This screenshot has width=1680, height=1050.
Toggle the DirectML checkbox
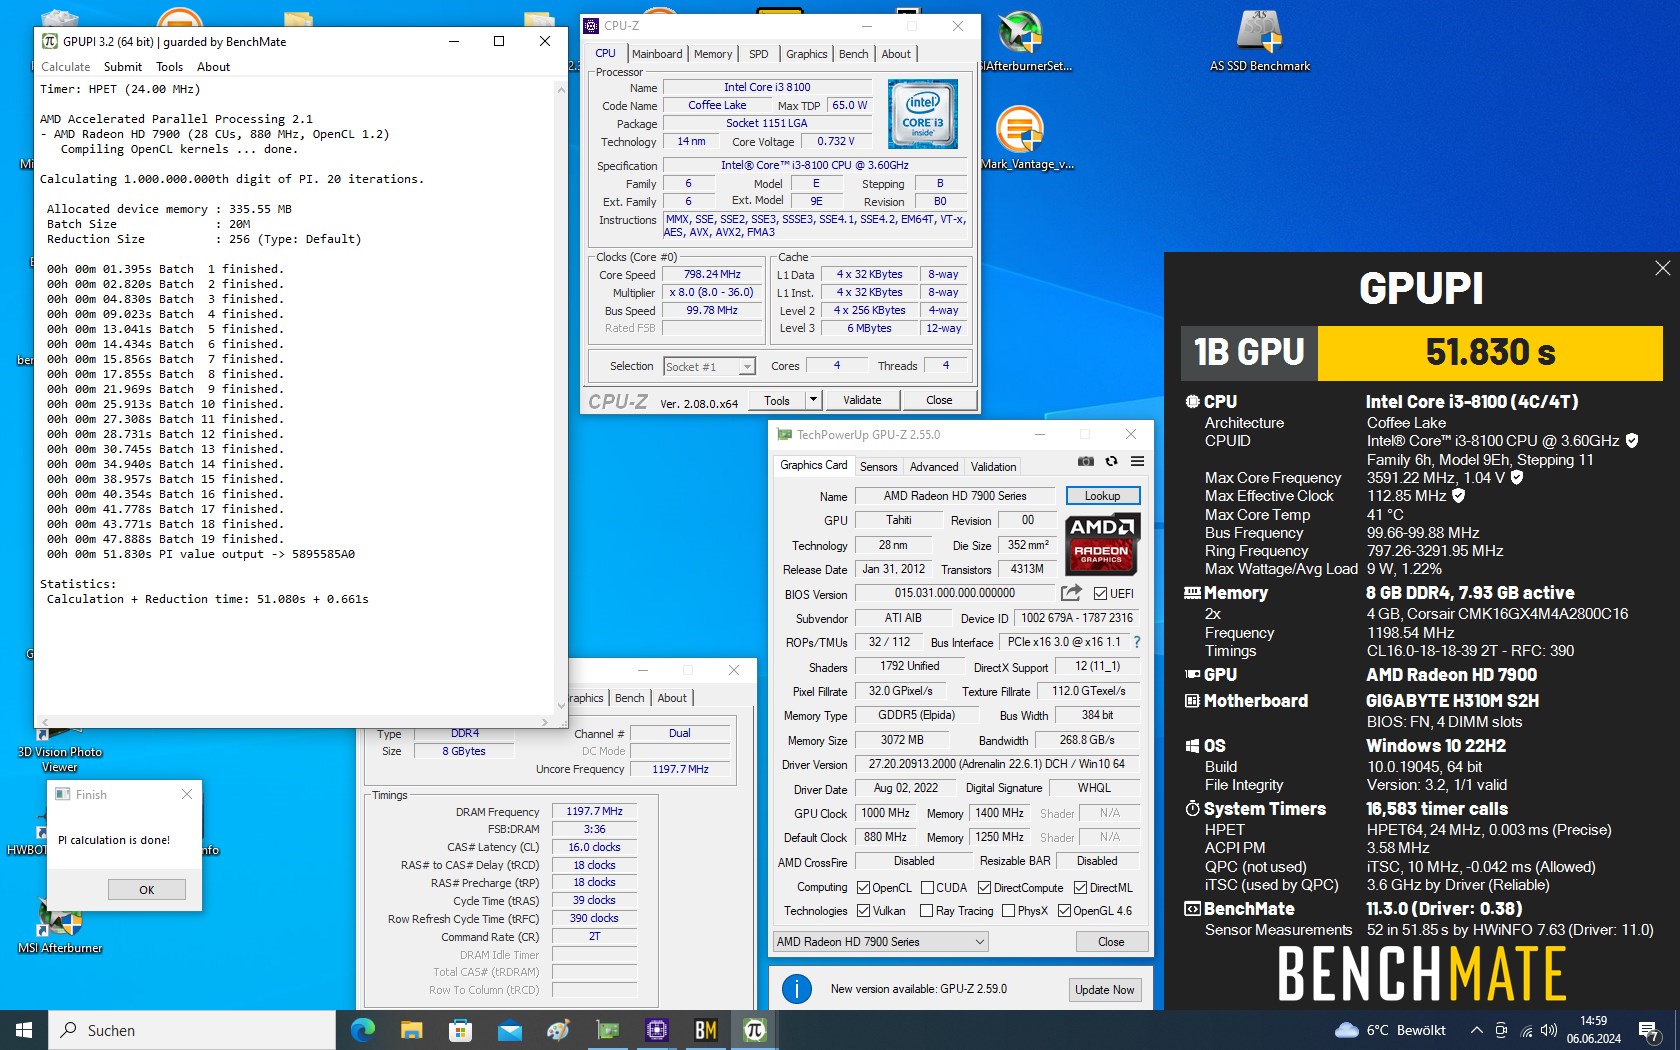pos(1080,888)
